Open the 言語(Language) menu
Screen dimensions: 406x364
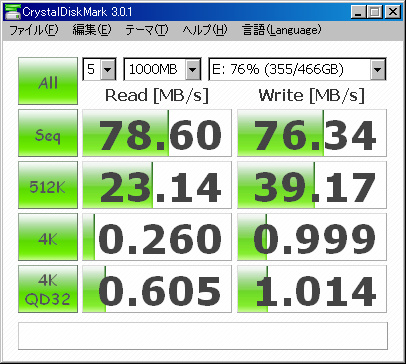tap(282, 30)
